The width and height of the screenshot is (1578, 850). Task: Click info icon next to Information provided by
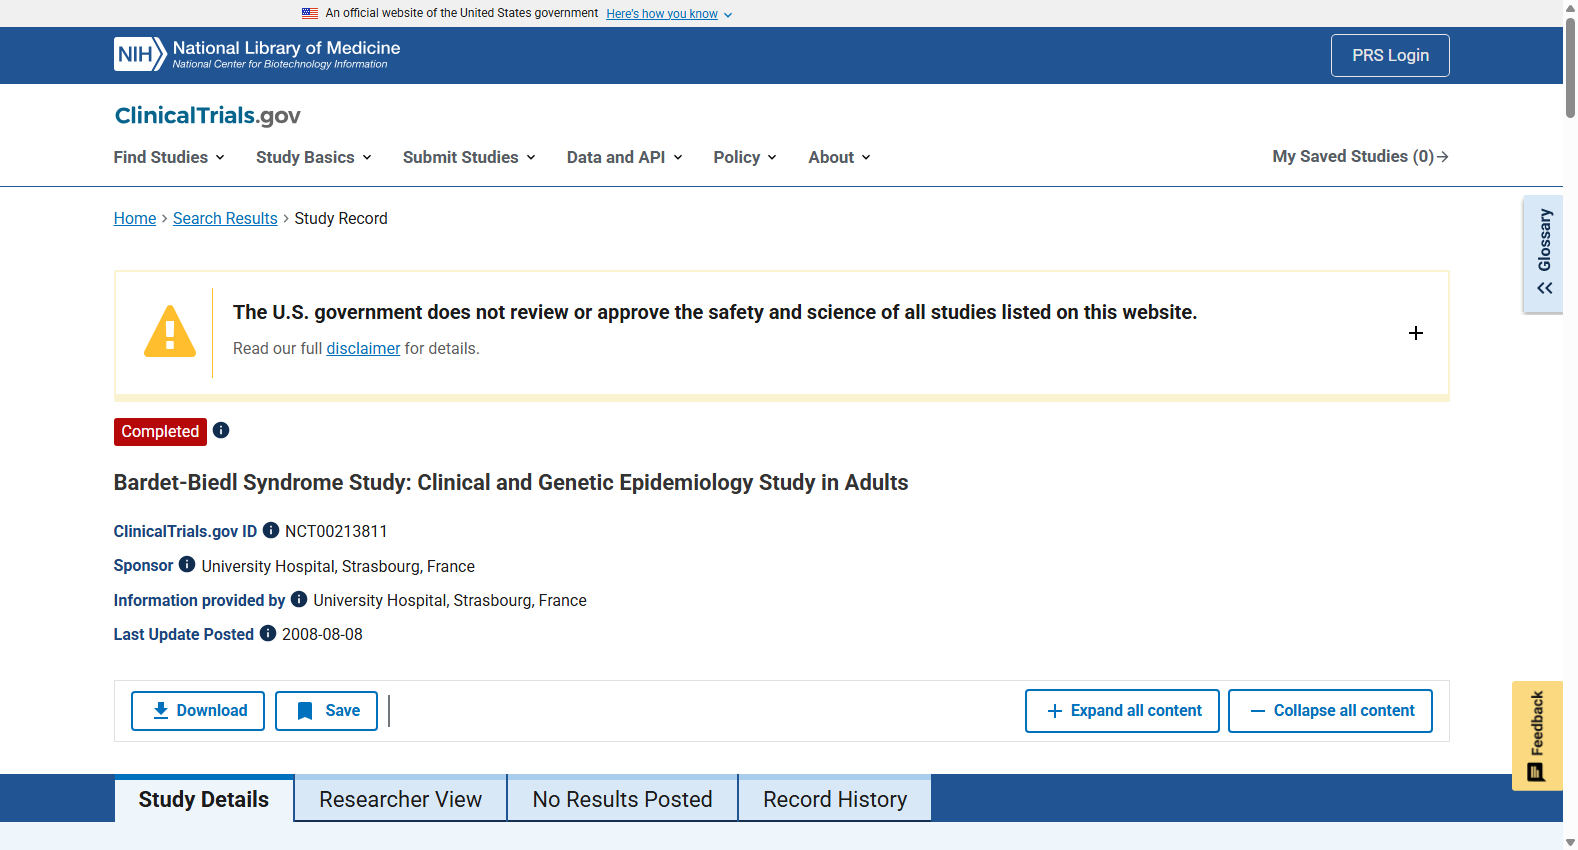[299, 599]
